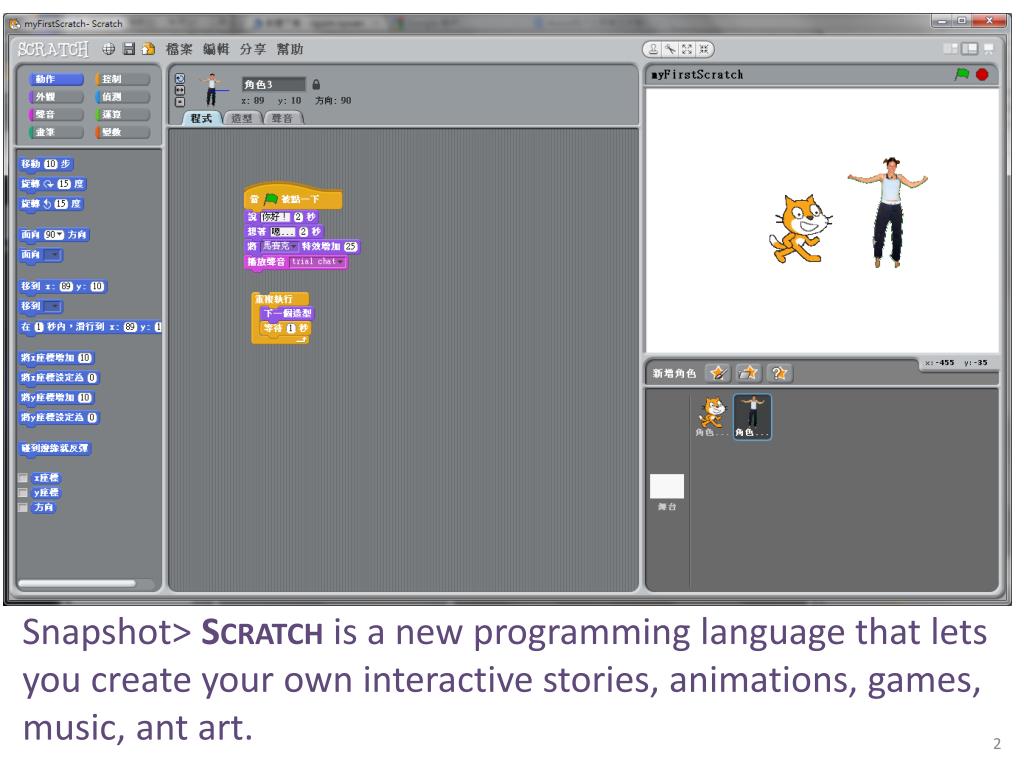This screenshot has width=1024, height=768.
Task: Open the empty dropdown in 移到 block
Action: coord(52,306)
